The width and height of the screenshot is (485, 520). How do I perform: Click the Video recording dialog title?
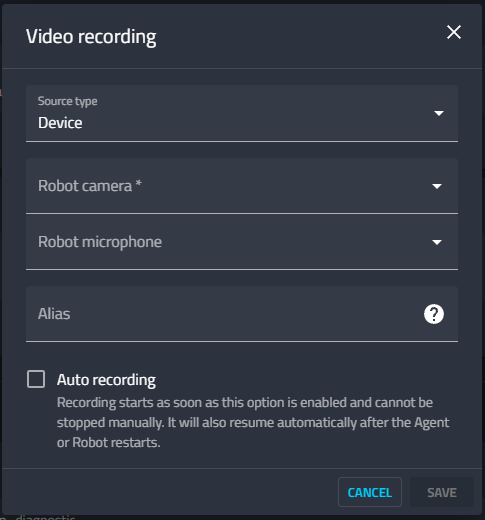click(91, 37)
